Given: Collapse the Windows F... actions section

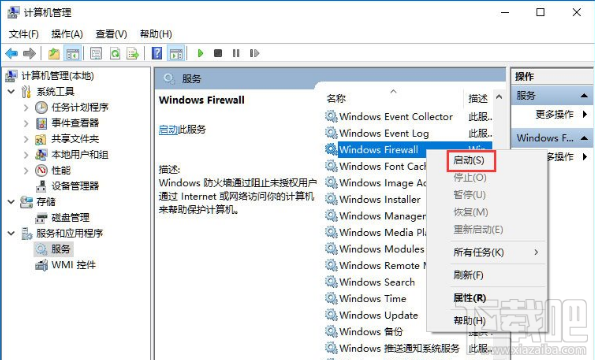Looking at the screenshot, I should (x=584, y=138).
